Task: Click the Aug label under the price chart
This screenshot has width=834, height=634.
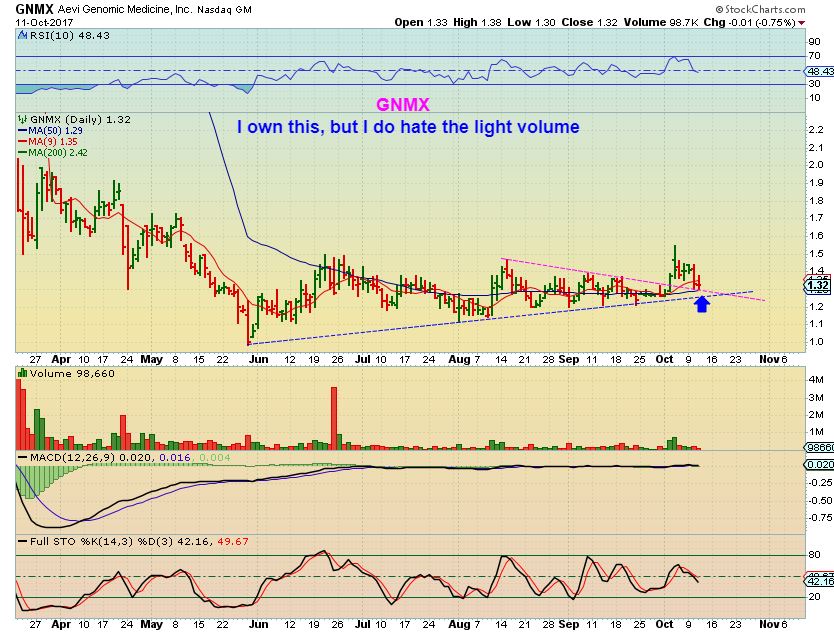Action: click(459, 360)
